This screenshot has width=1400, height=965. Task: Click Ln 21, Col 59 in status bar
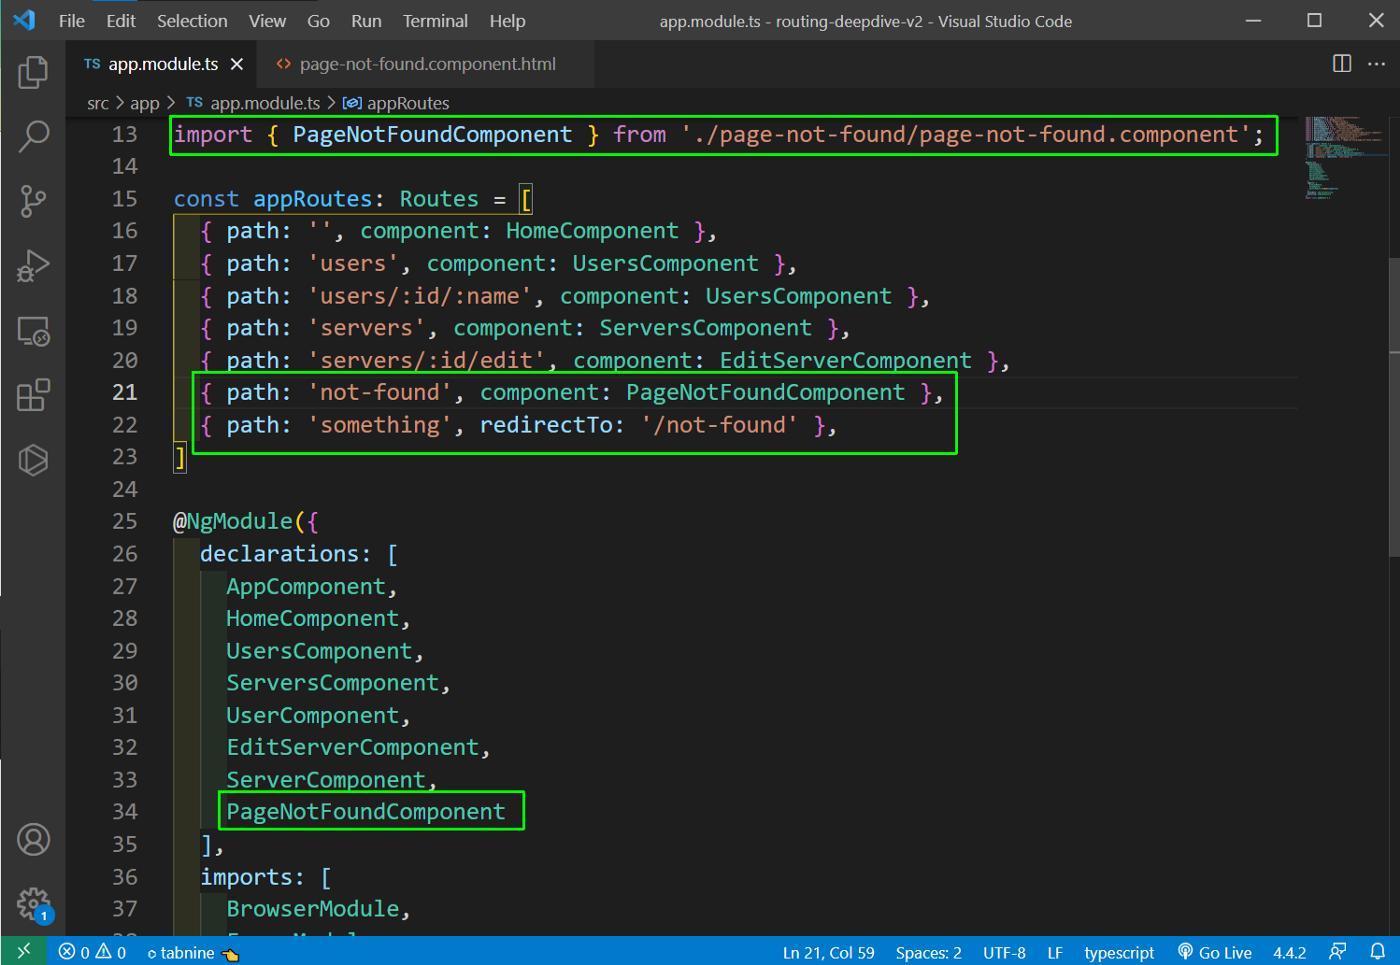pos(828,953)
